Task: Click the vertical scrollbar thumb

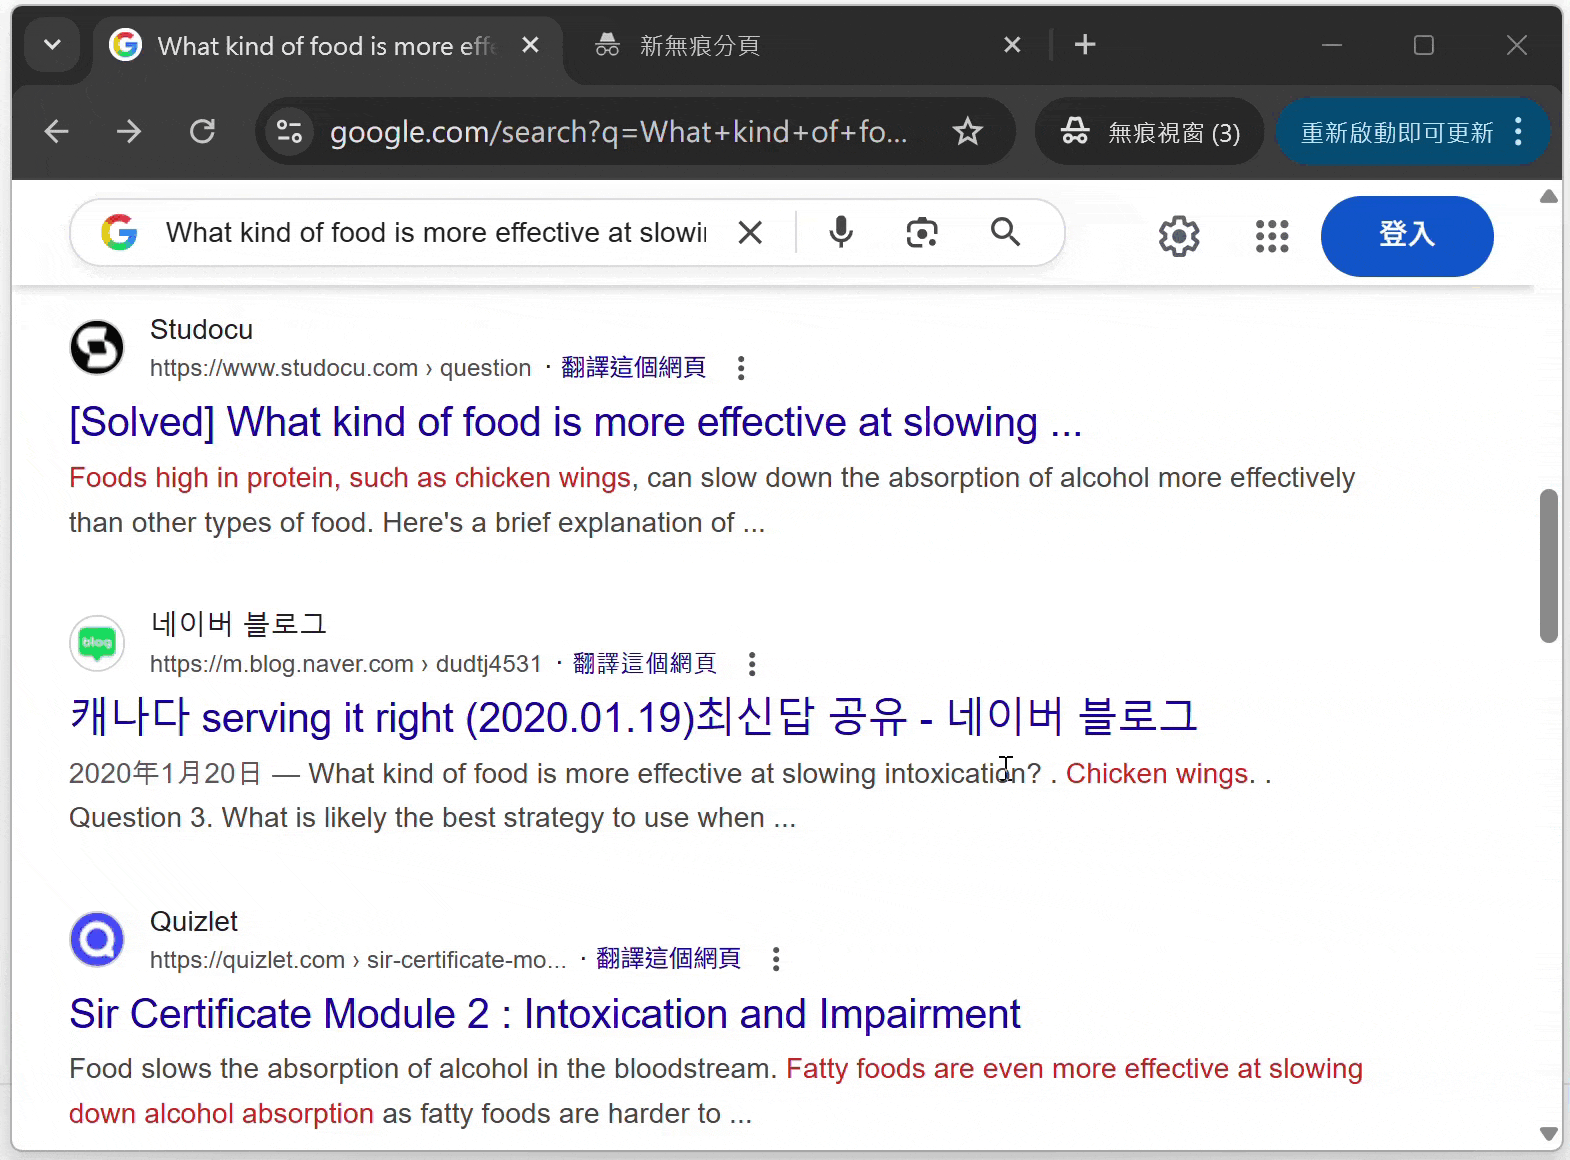Action: pos(1548,565)
